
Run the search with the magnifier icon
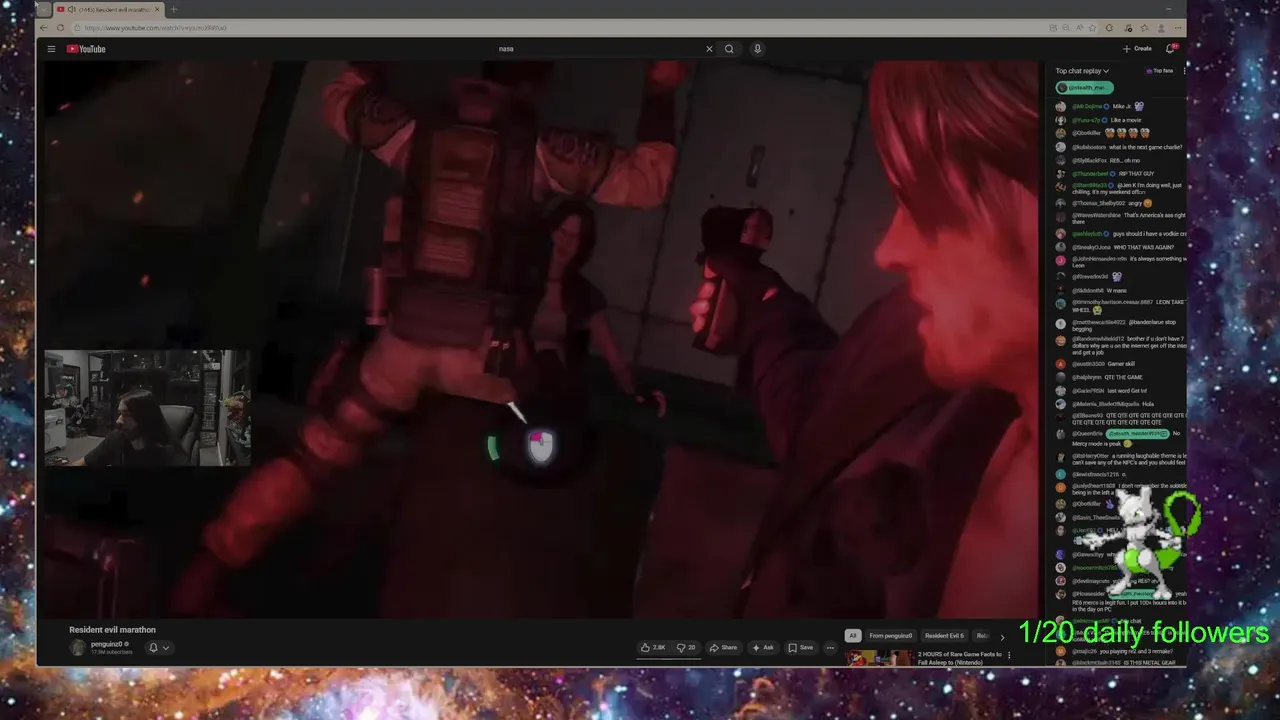tap(729, 49)
